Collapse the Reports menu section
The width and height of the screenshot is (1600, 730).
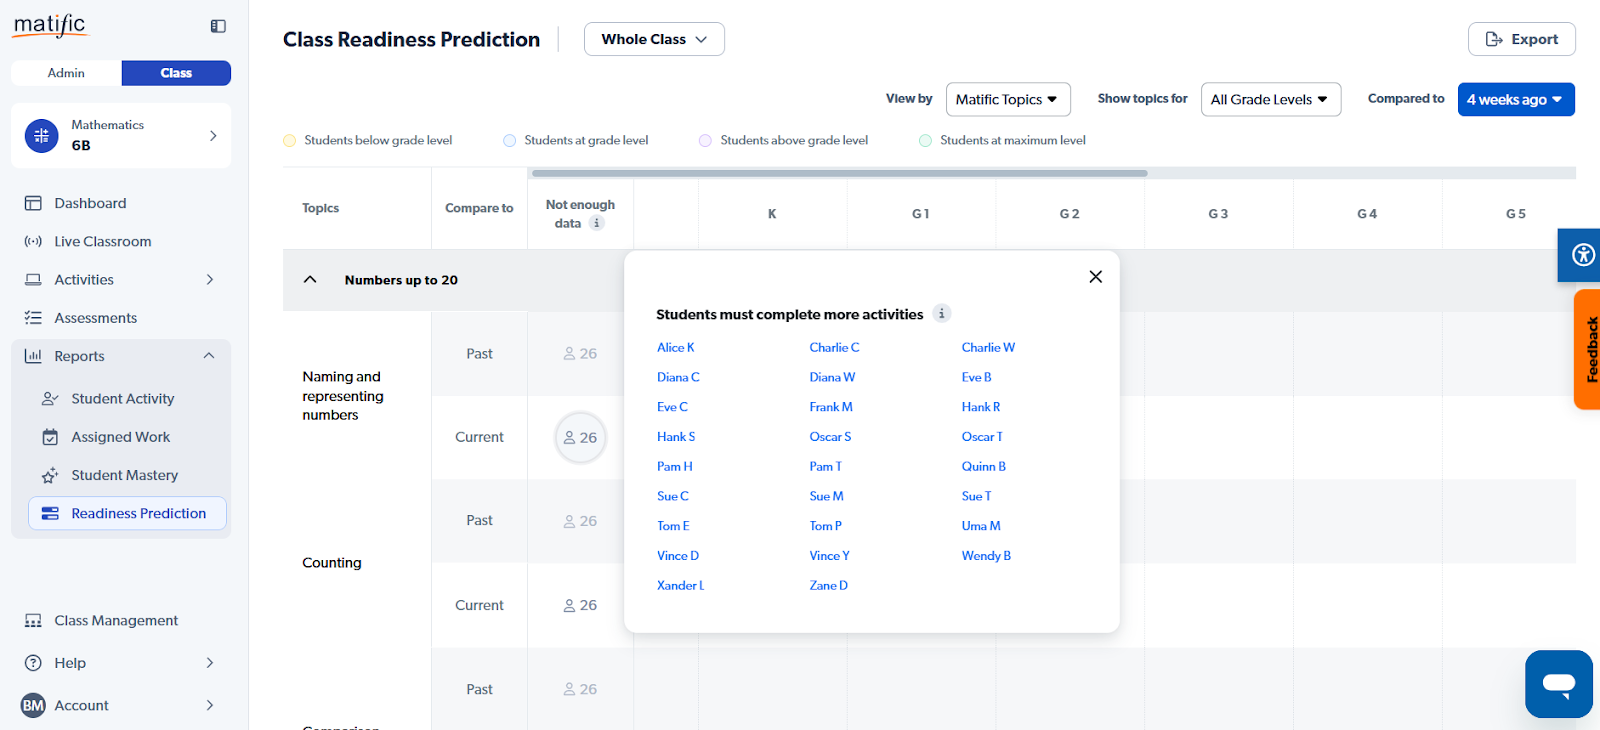coord(209,356)
